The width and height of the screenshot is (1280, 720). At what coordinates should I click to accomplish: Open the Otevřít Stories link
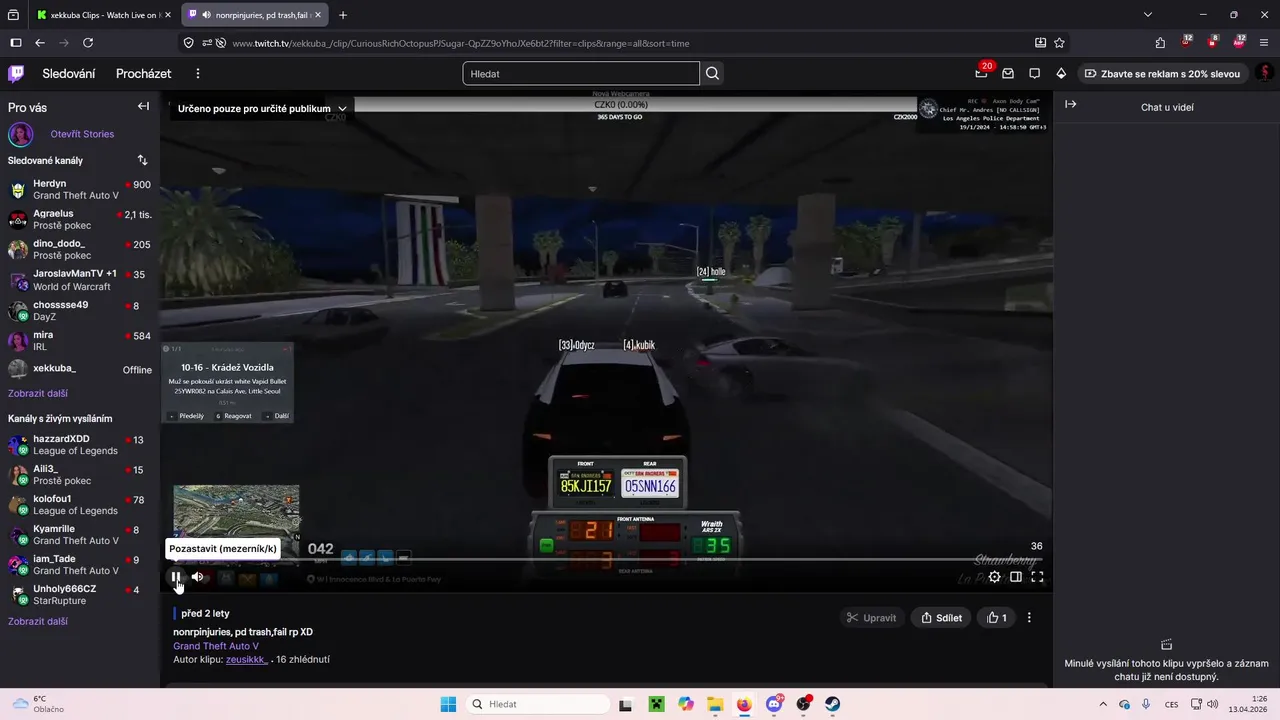point(82,134)
